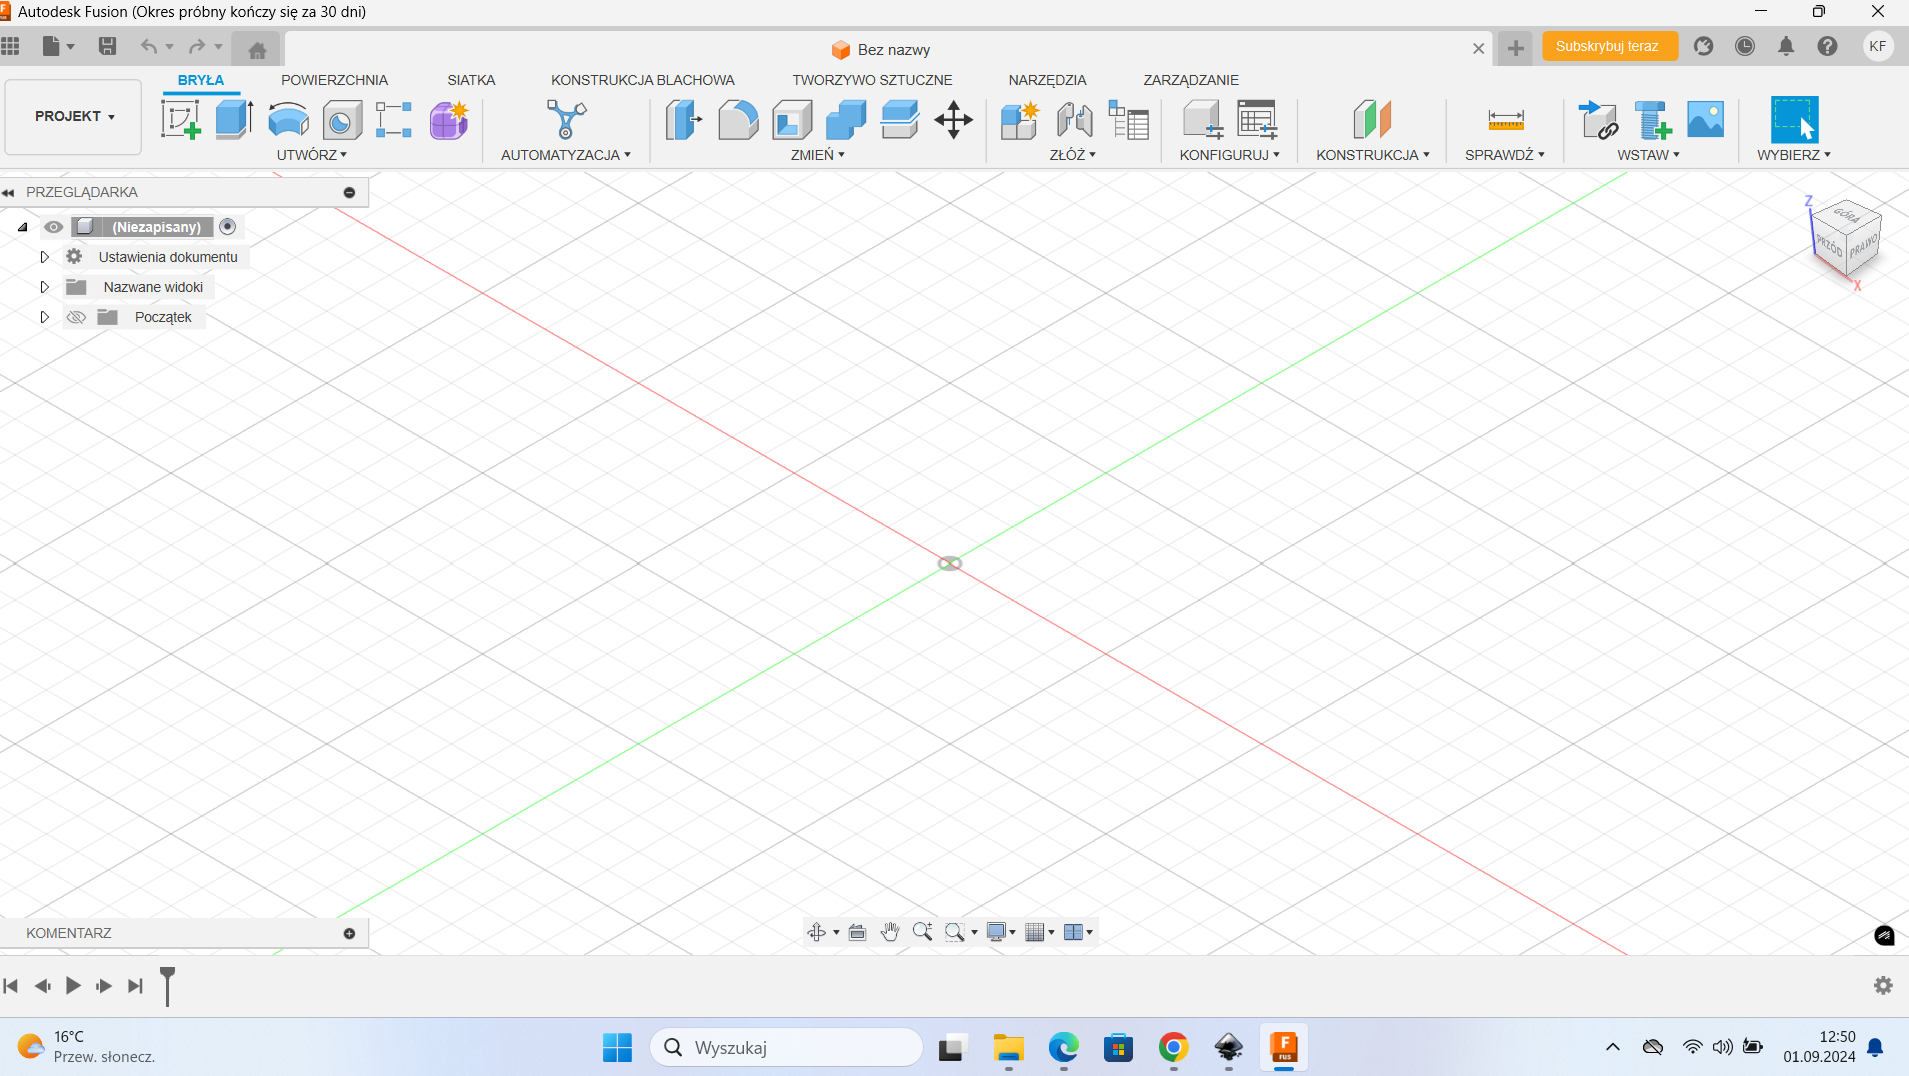
Task: Play the design timeline
Action: [x=73, y=986]
